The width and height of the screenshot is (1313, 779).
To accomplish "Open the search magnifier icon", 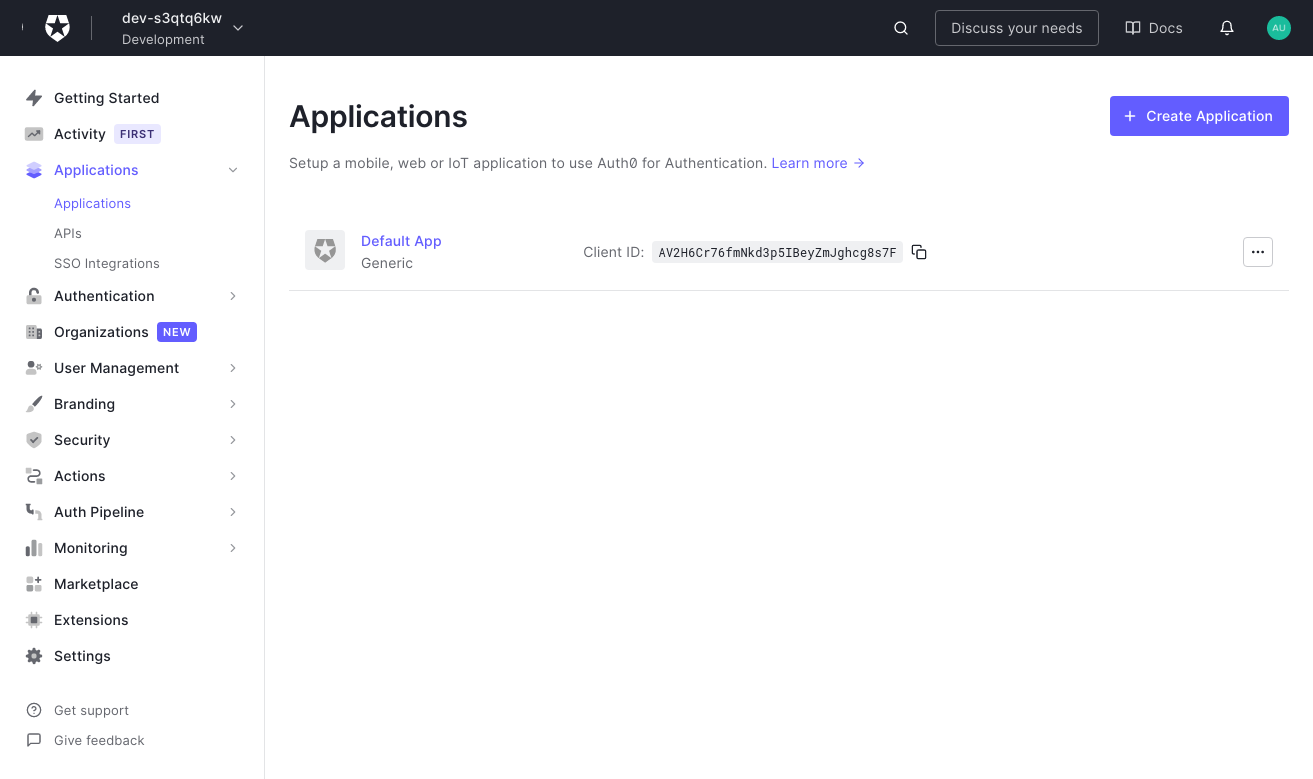I will tap(901, 28).
